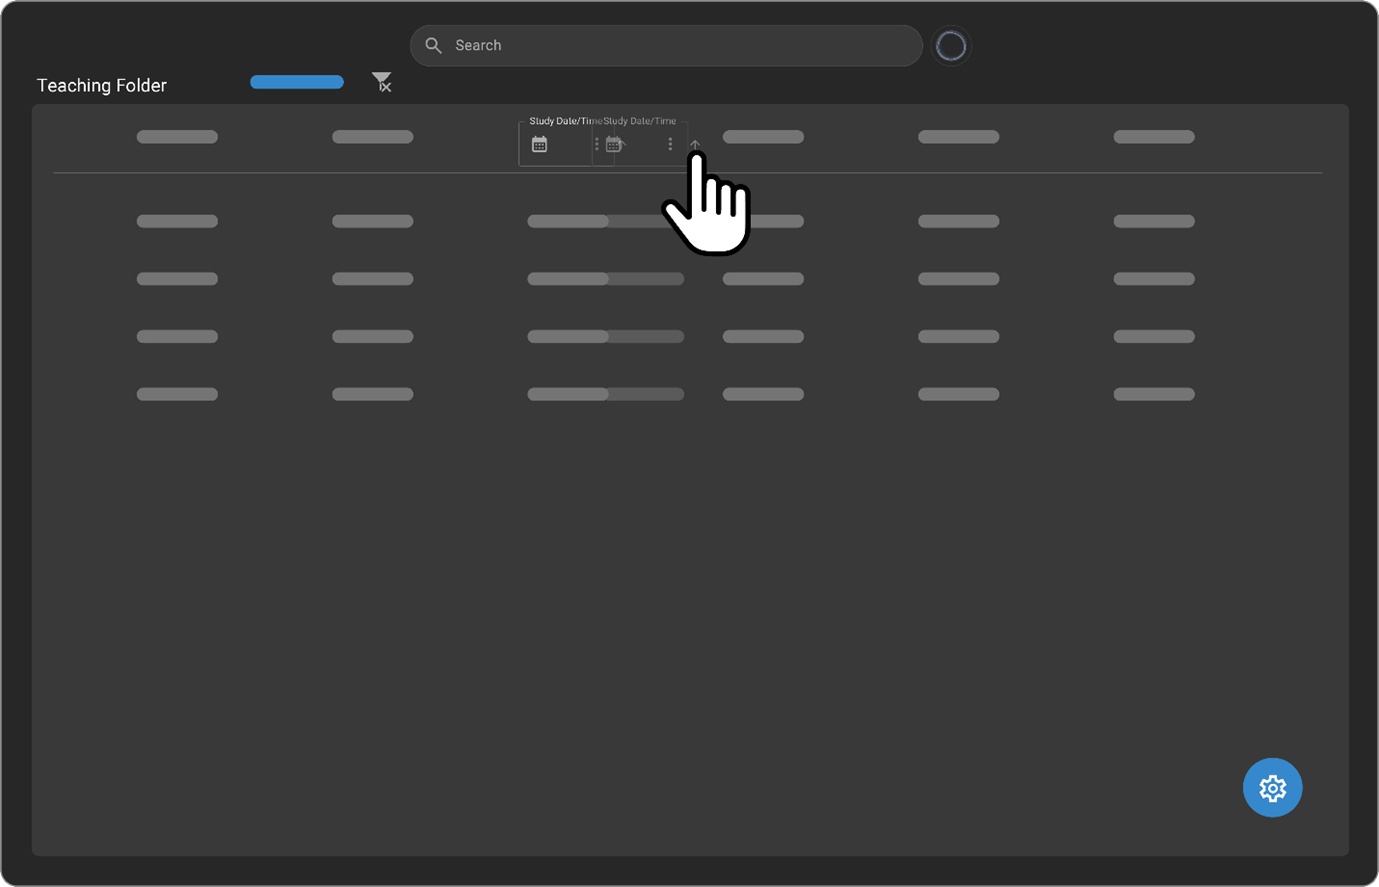Open the three-dot menu of the left Study Date/Time column
Image resolution: width=1379 pixels, height=887 pixels.
(x=597, y=145)
